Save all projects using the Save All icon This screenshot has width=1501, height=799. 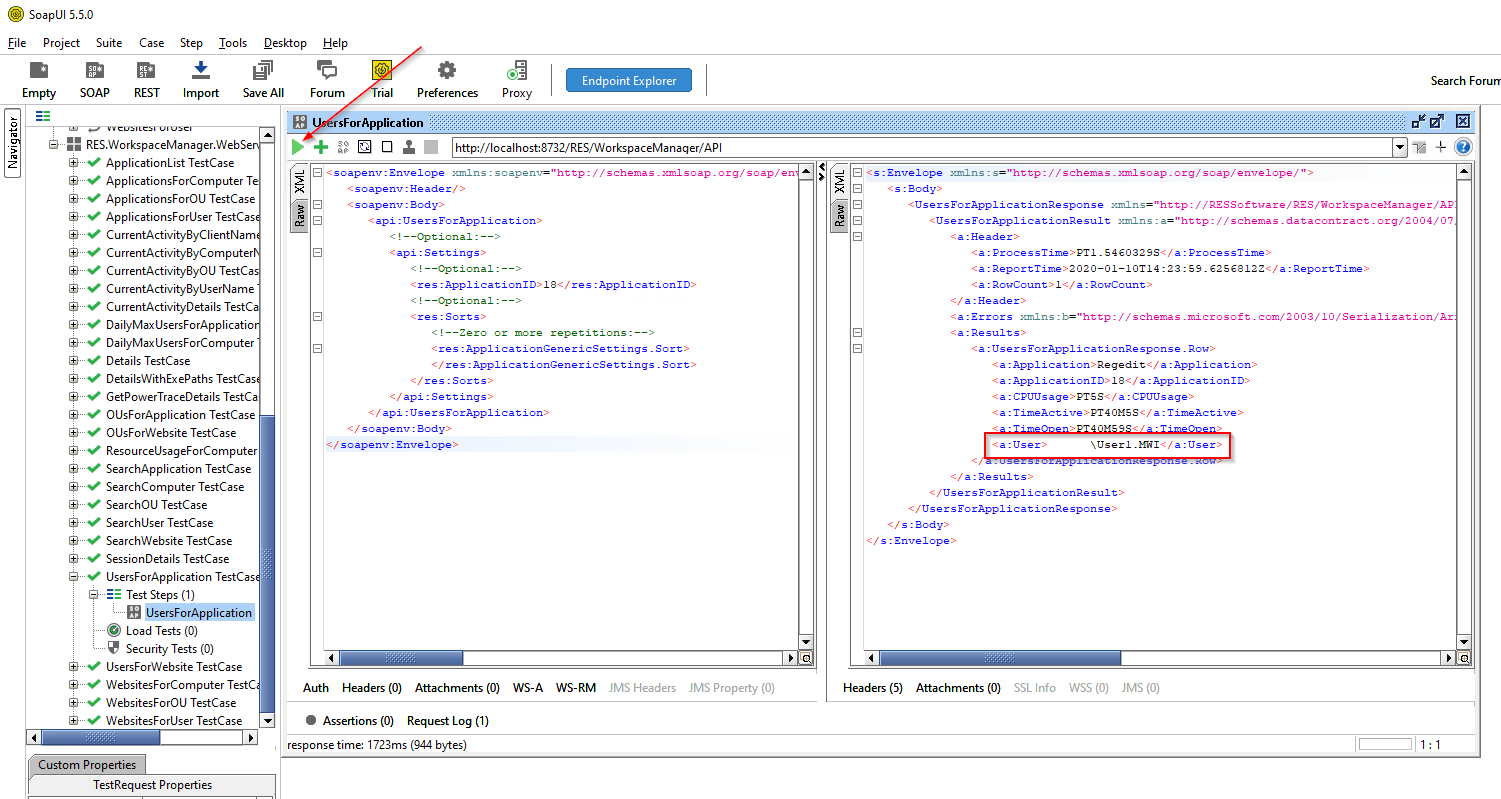pyautogui.click(x=262, y=78)
